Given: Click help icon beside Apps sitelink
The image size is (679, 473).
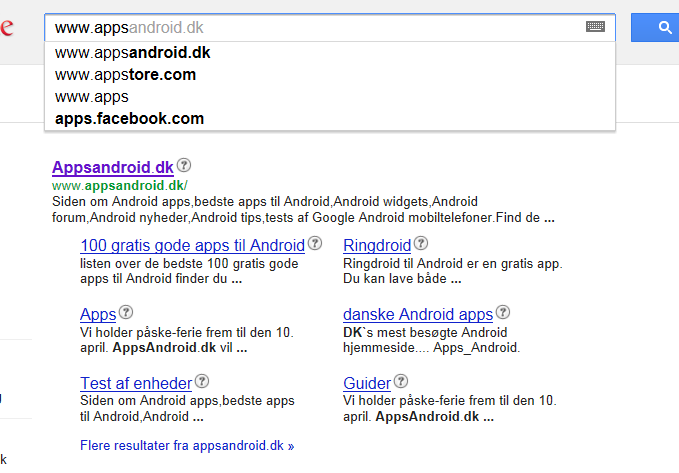Looking at the screenshot, I should (x=127, y=312).
